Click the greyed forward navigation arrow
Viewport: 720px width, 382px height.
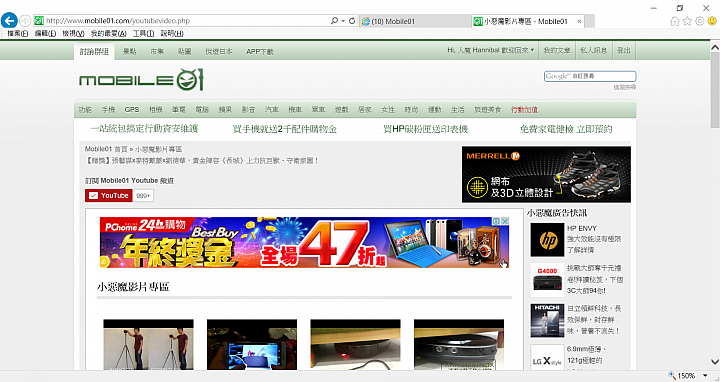25,21
